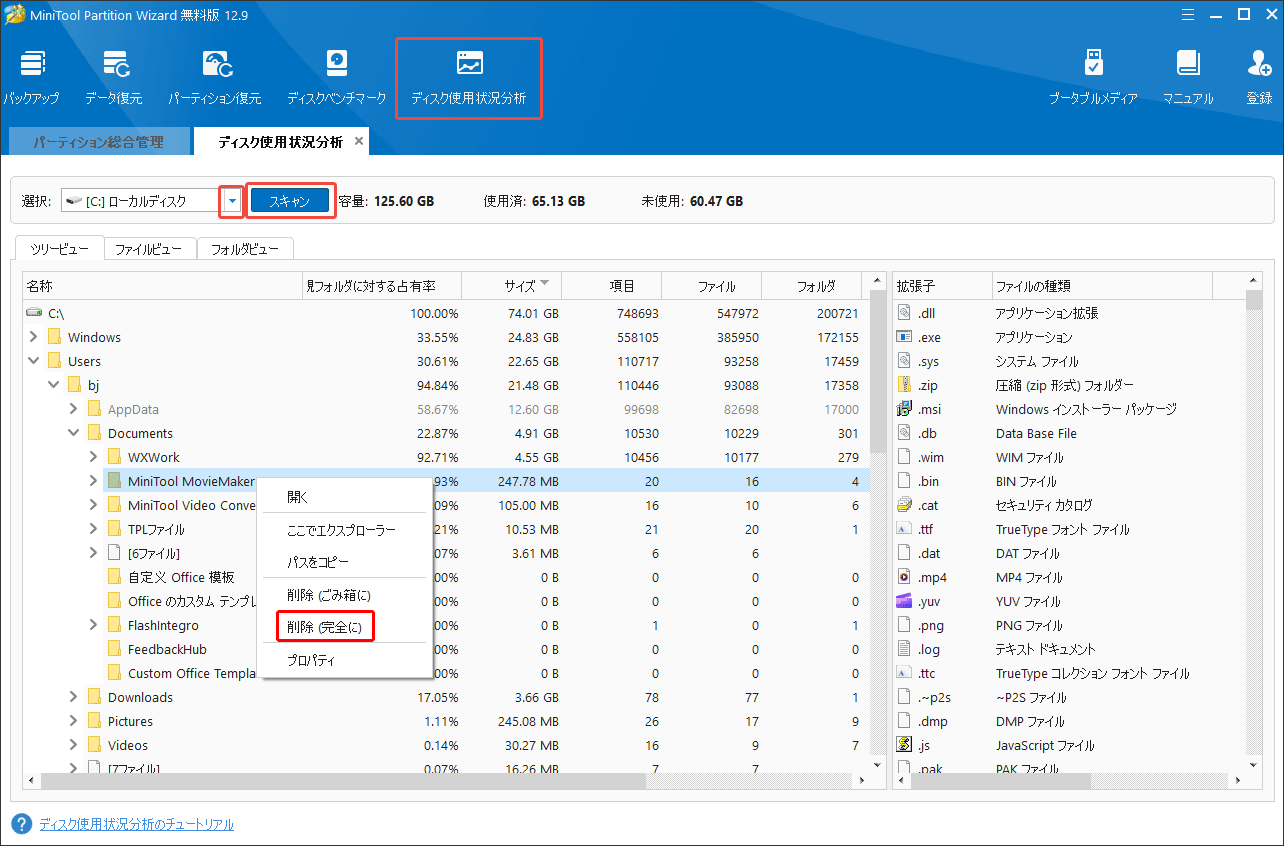Select パスをコピー in the context menu
Viewport: 1284px width, 846px height.
318,562
